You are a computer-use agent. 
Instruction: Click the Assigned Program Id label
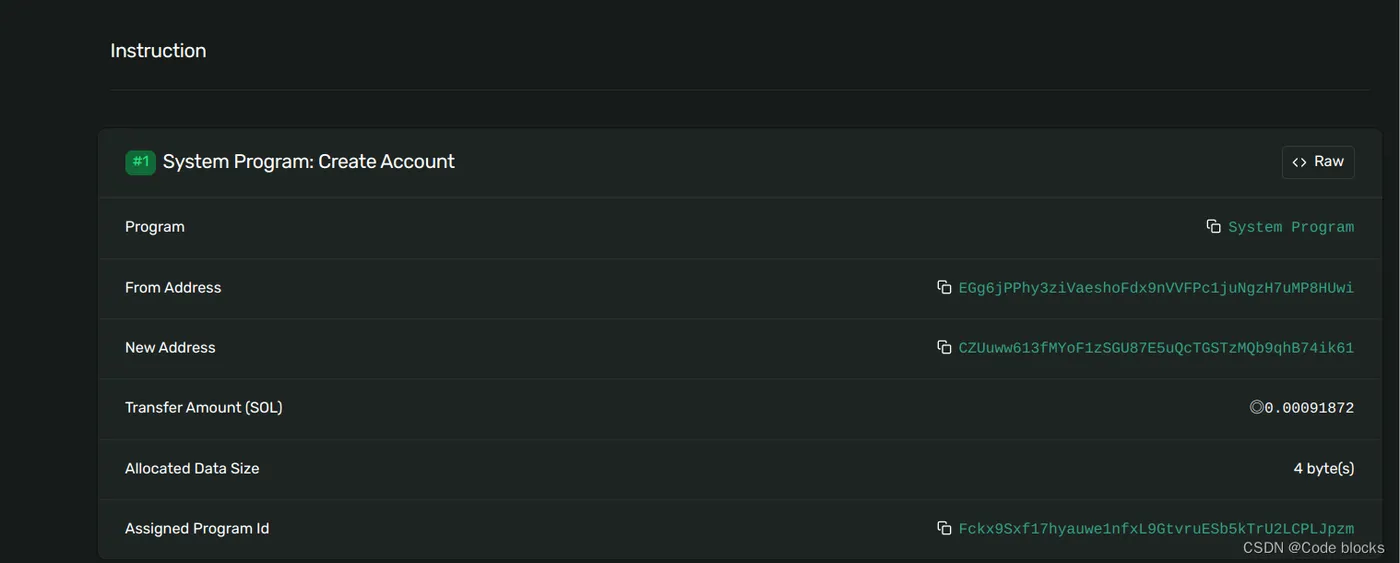coord(197,528)
